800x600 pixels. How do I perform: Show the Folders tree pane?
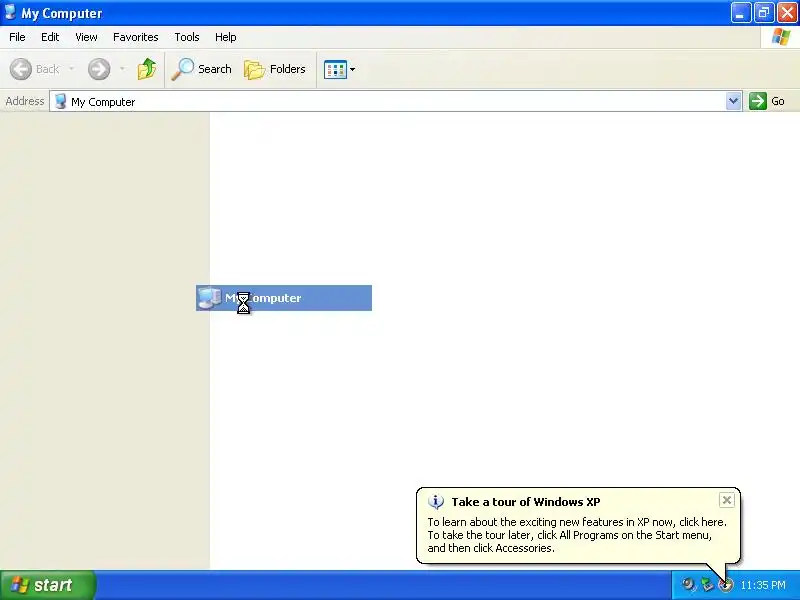click(x=275, y=69)
